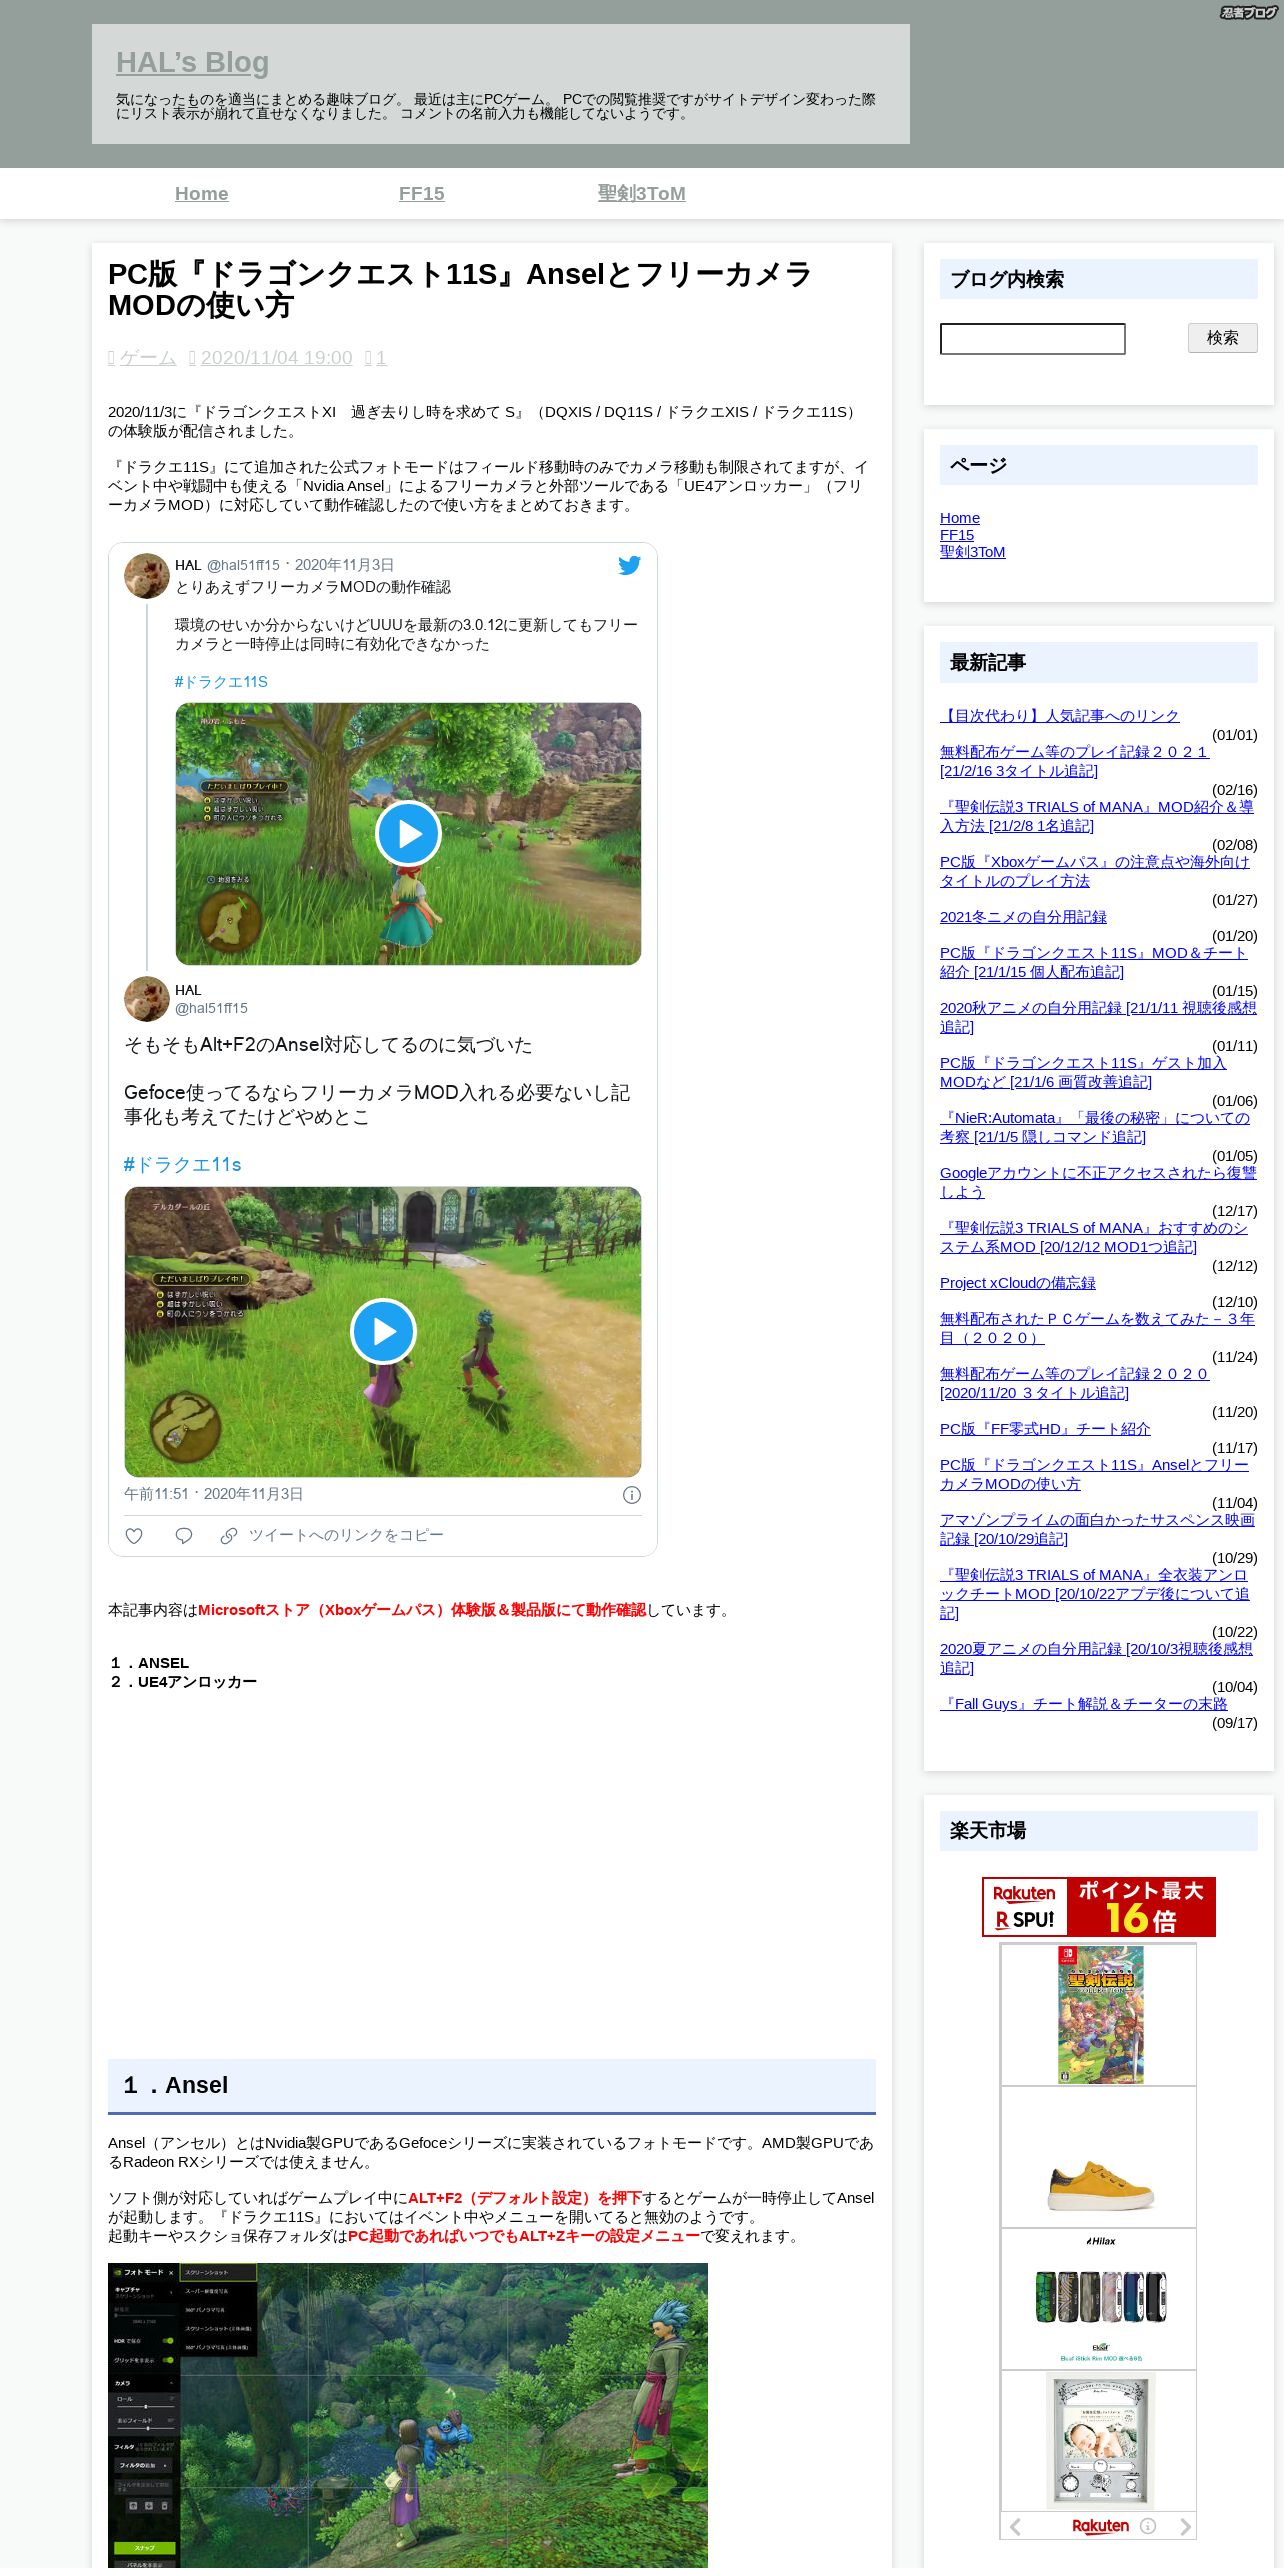Click the yellow sneaker product thumbnail

1099,2186
